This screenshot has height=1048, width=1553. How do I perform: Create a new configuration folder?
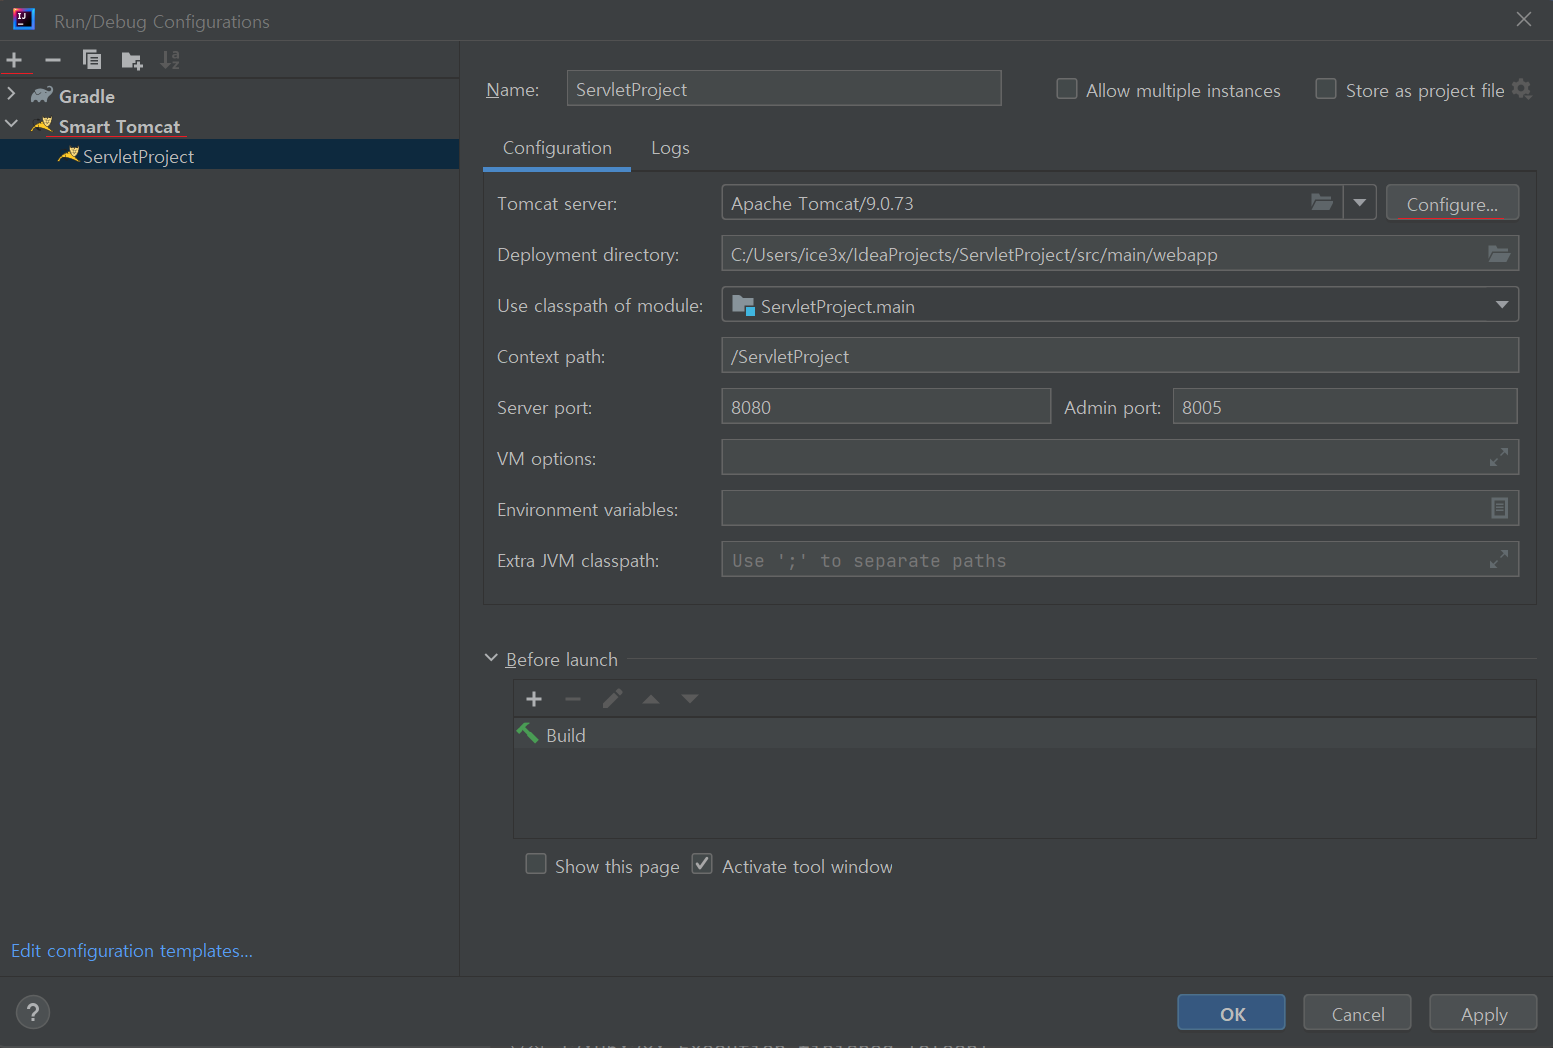(x=131, y=60)
